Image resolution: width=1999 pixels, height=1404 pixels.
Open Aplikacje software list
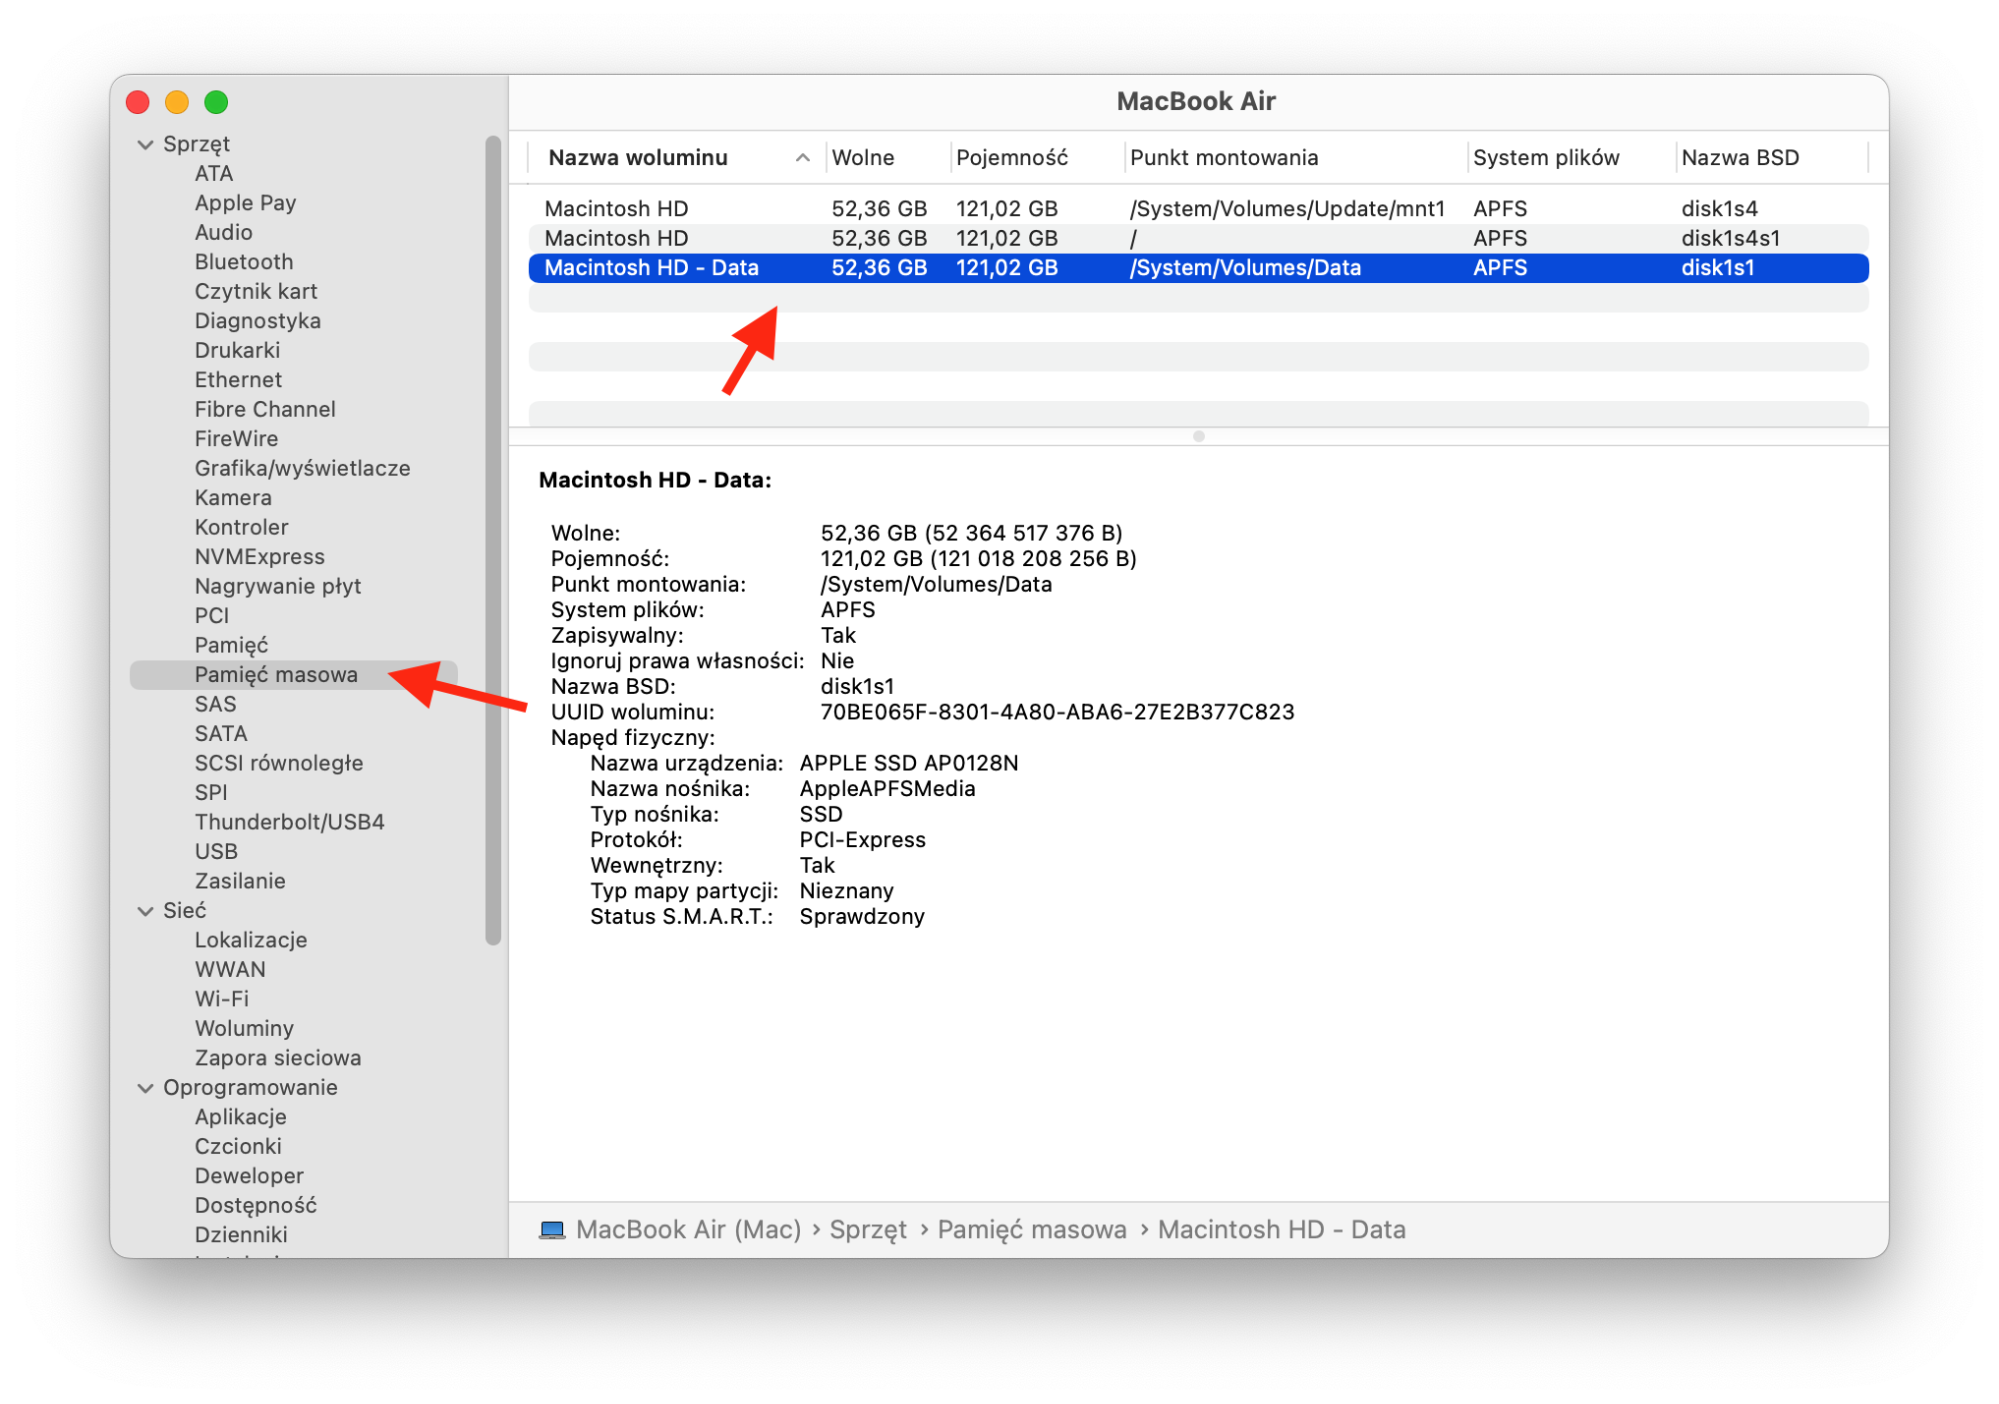tap(240, 1118)
